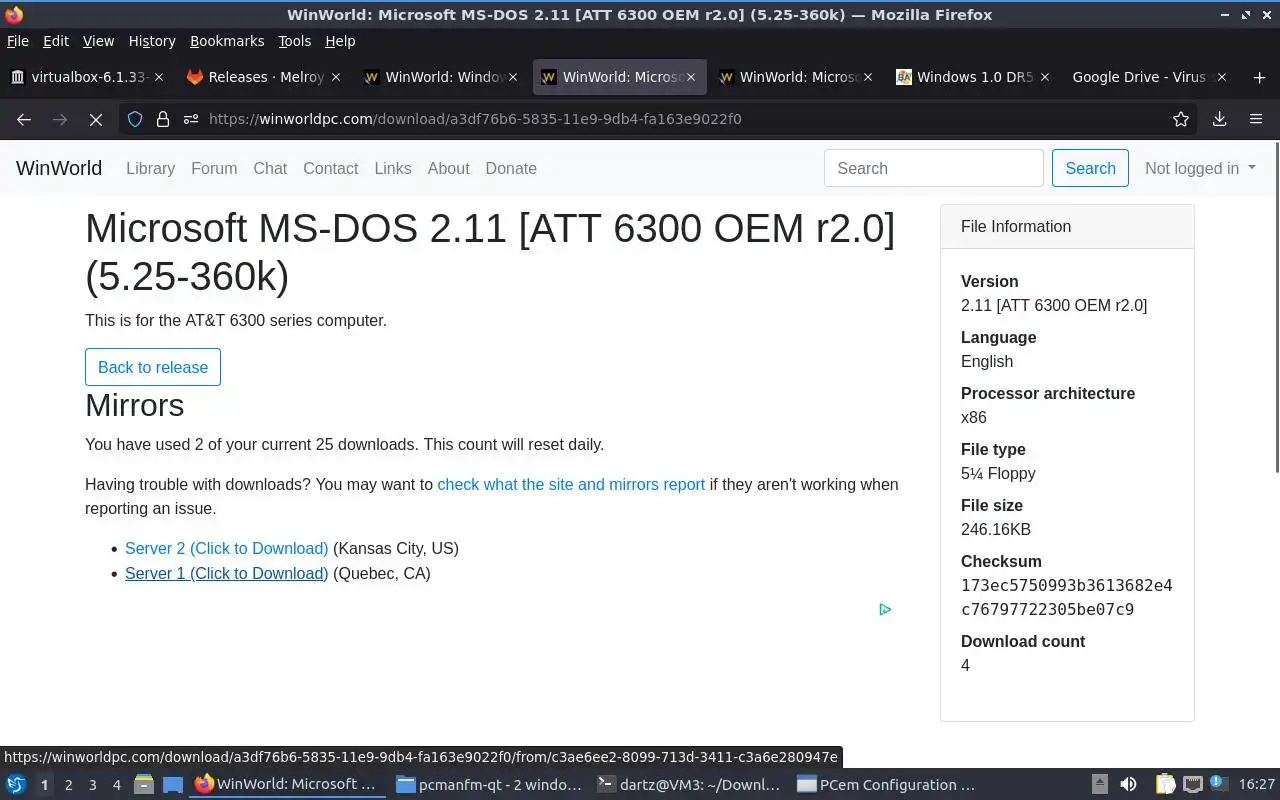Switch to pcmanfm-qt taskbar window
Image resolution: width=1280 pixels, height=800 pixels.
pyautogui.click(x=488, y=785)
